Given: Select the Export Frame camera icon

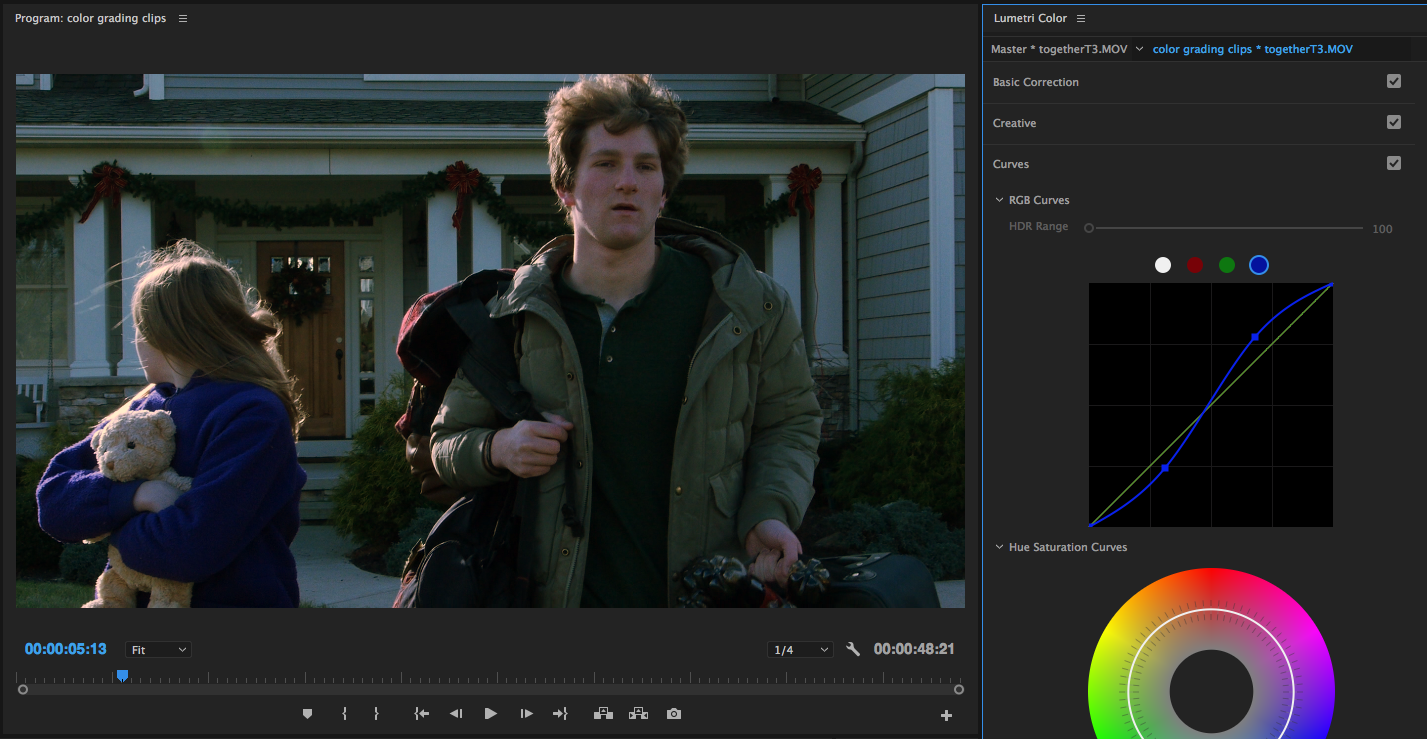Looking at the screenshot, I should coord(673,713).
